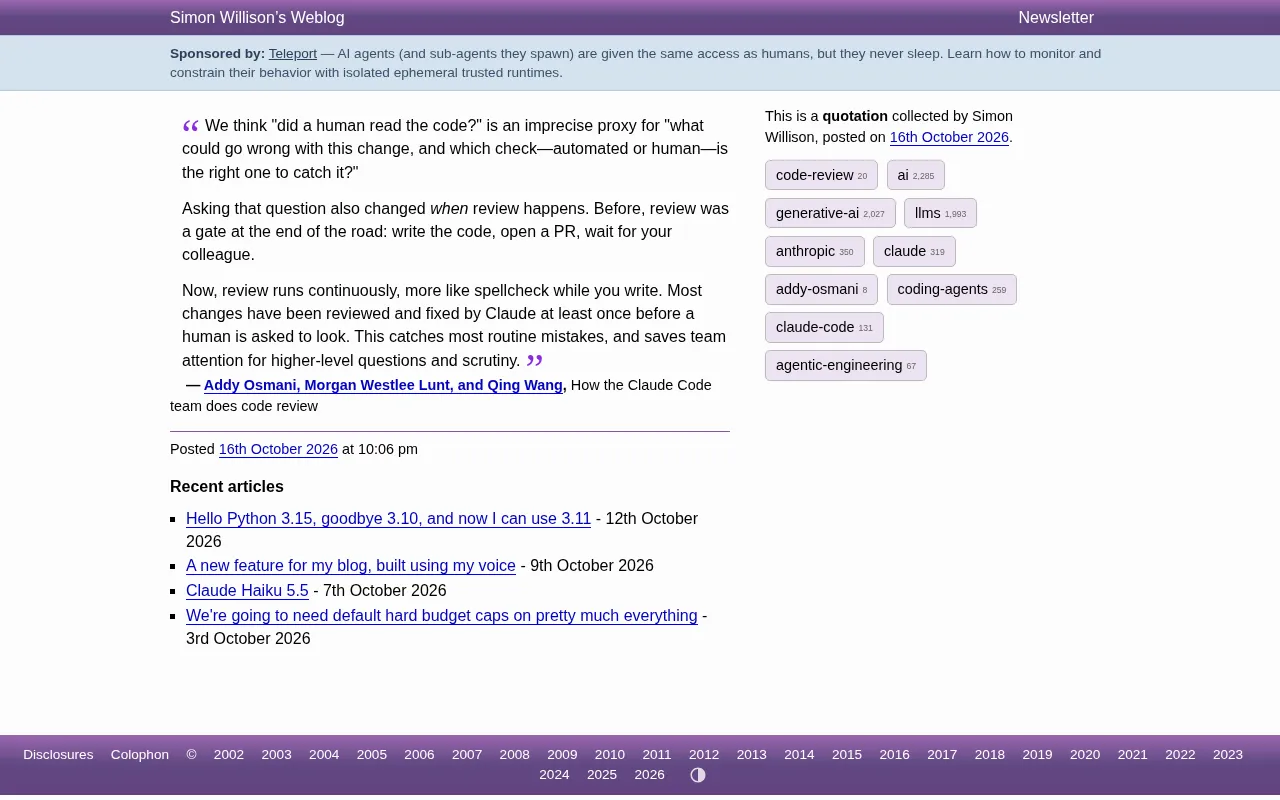Open the Teleport sponsor link
Image resolution: width=1280 pixels, height=800 pixels.
[293, 54]
